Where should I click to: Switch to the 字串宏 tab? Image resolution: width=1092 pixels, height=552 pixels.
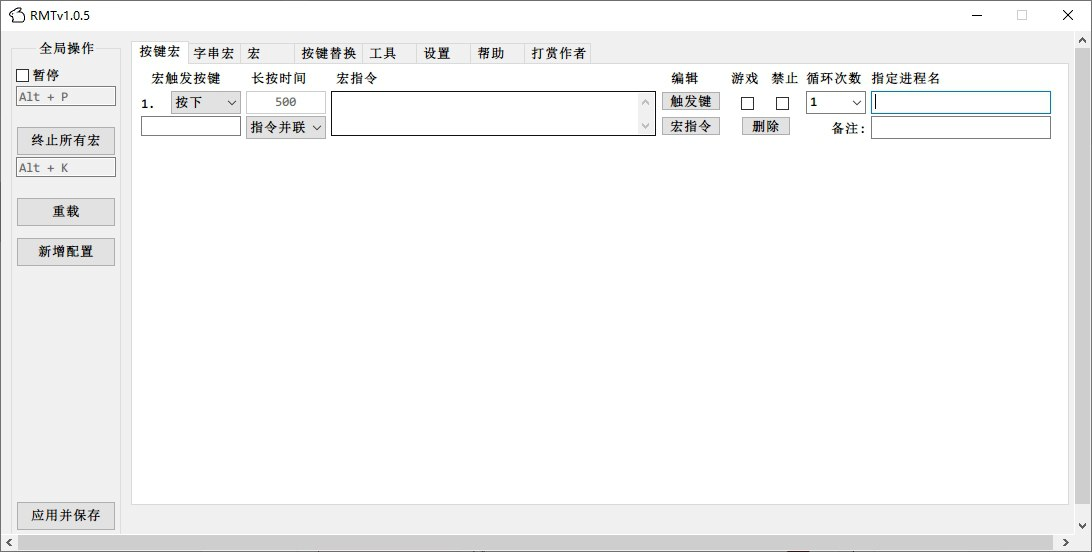click(214, 54)
